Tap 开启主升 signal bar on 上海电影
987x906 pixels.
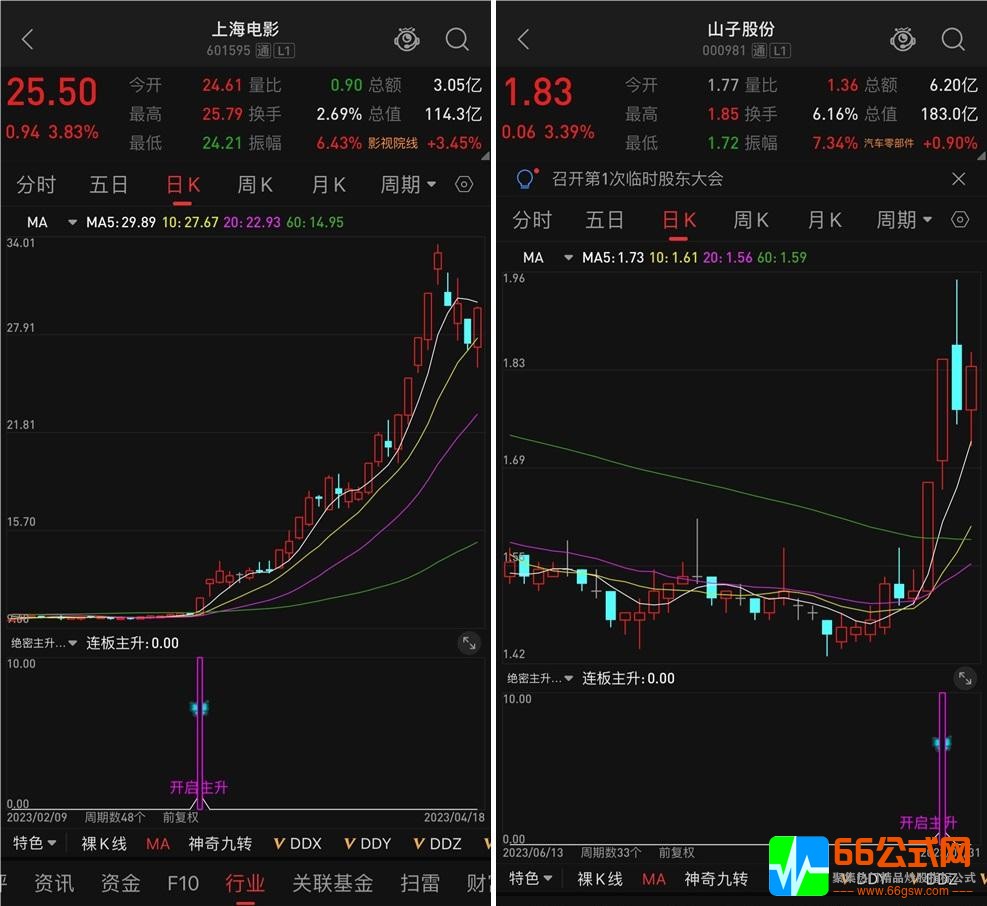(x=200, y=733)
